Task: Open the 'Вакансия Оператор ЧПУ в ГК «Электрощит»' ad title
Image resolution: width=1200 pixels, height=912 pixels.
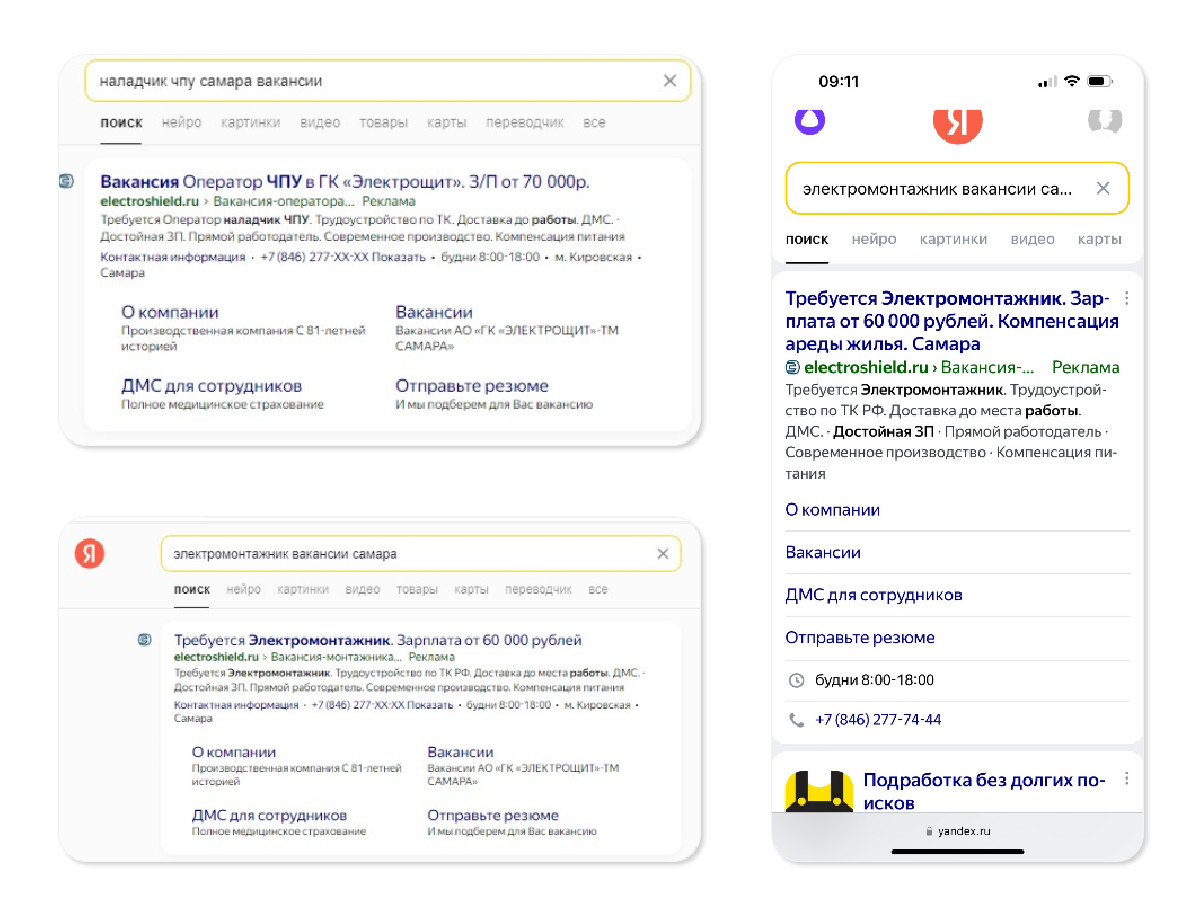Action: point(345,182)
